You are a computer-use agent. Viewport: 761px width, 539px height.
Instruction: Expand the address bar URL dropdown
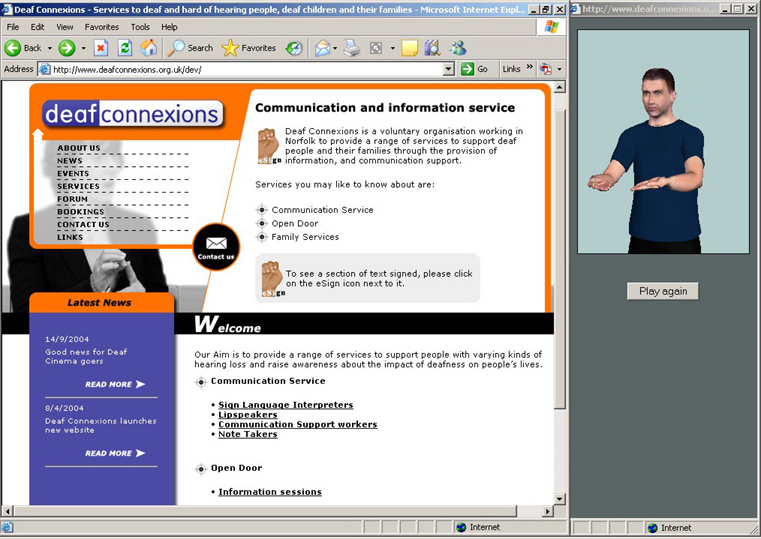[449, 69]
